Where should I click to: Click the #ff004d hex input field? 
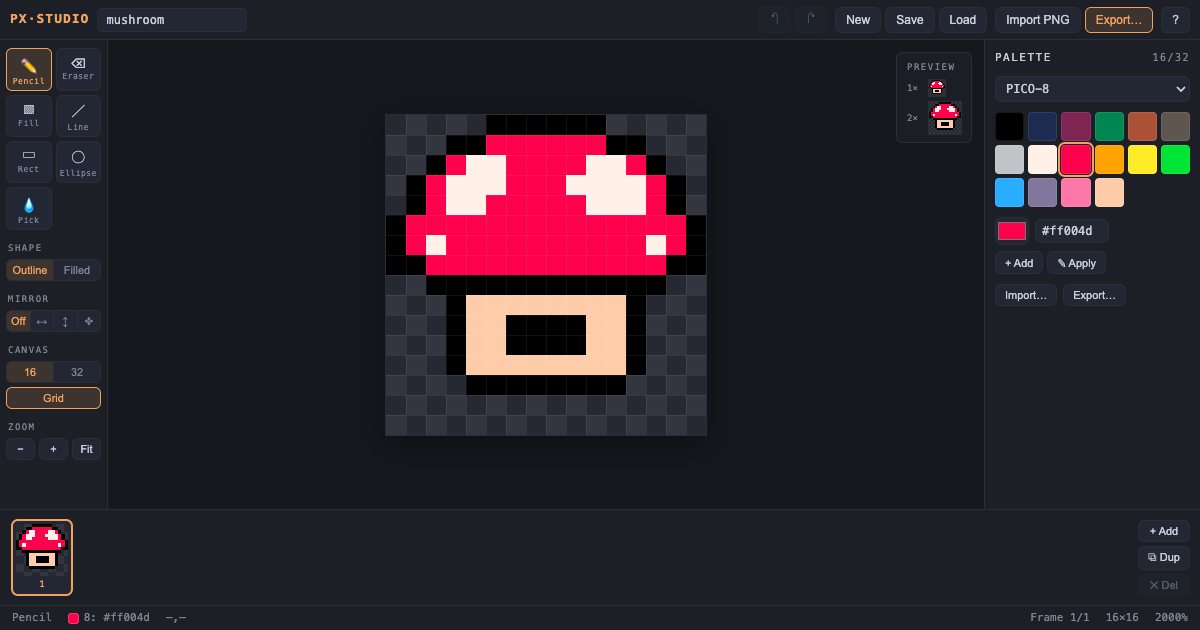(1072, 231)
